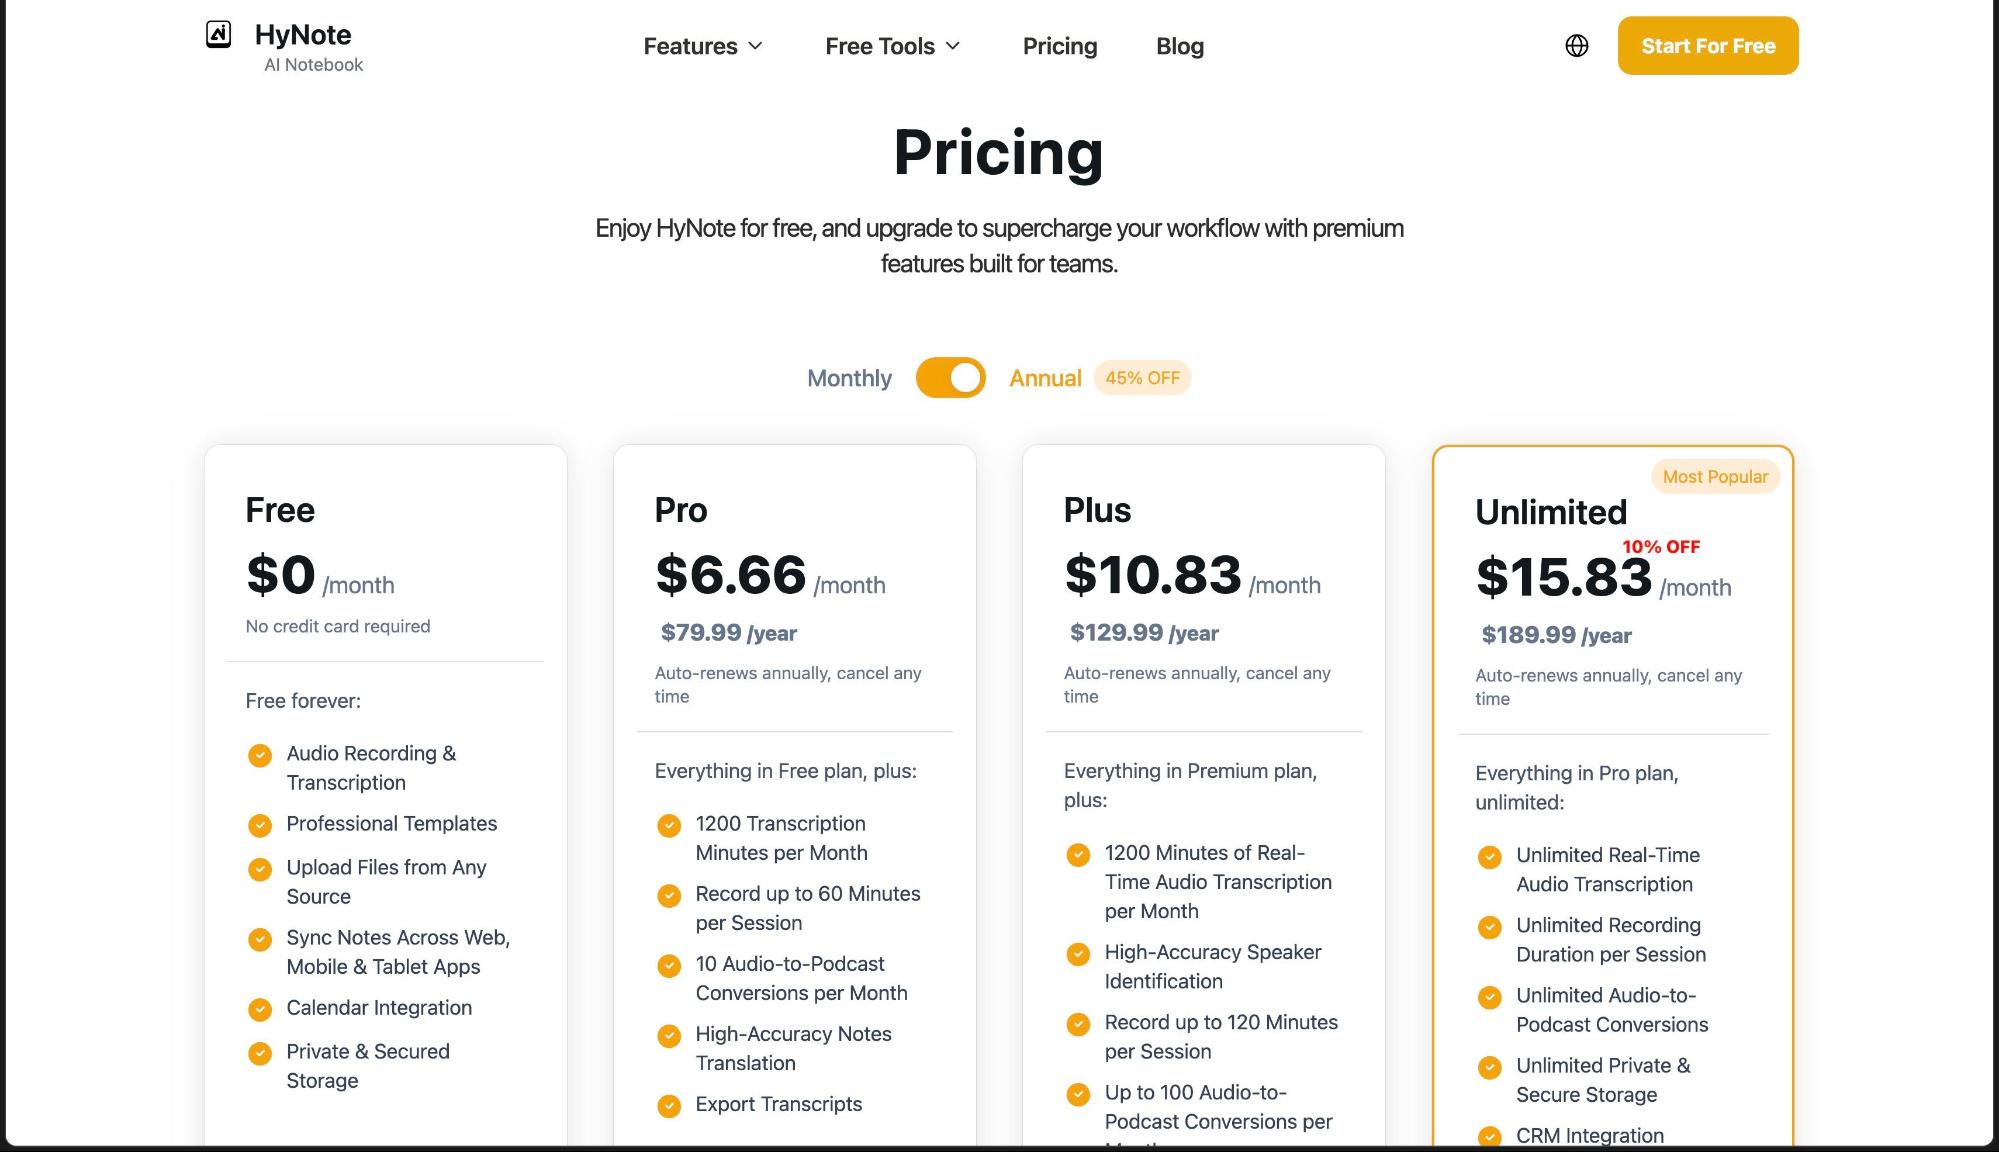Click the Most Popular badge on Unlimited
Screen dimensions: 1999x1152
pos(1715,477)
